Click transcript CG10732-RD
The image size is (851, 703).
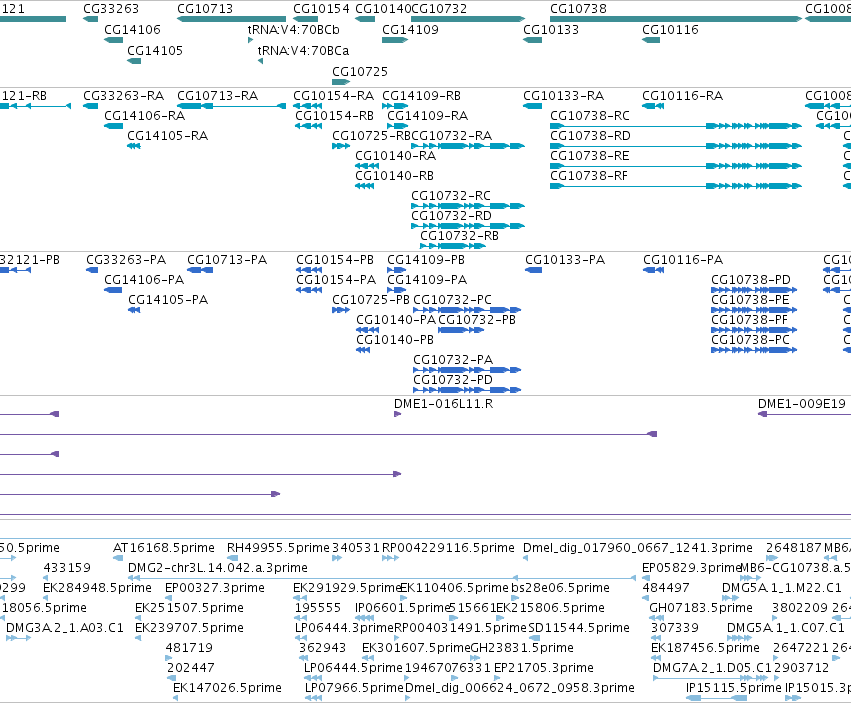pyautogui.click(x=451, y=216)
